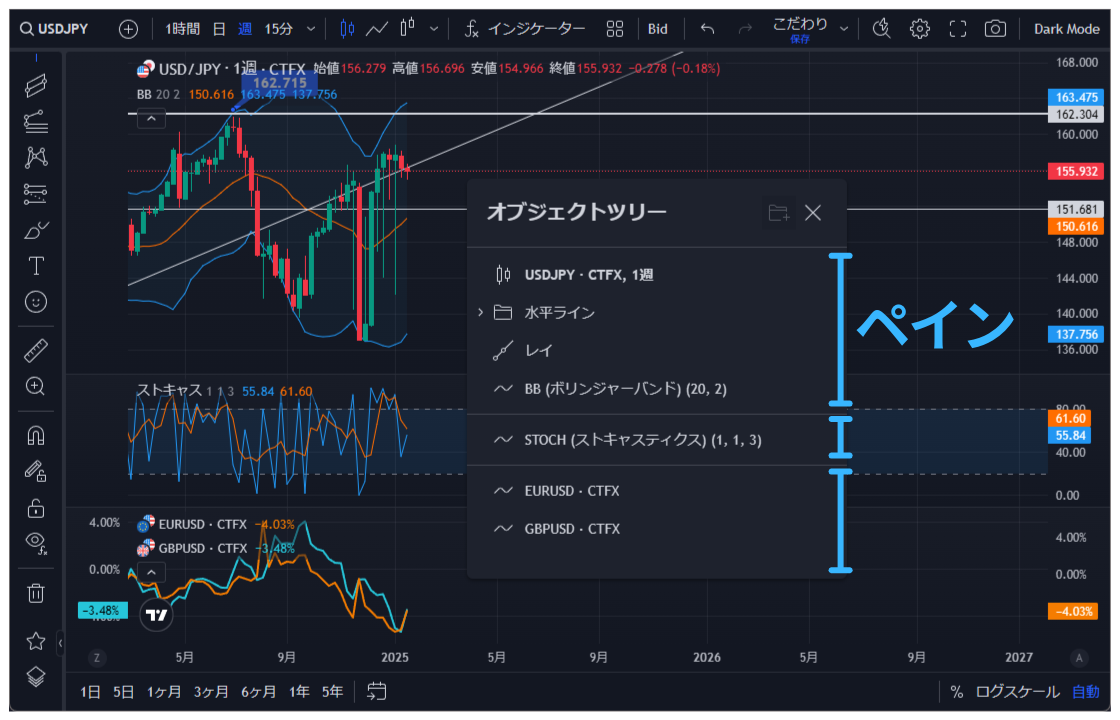Collapse the left toolbar arrow
This screenshot has width=1120, height=720.
(60, 643)
